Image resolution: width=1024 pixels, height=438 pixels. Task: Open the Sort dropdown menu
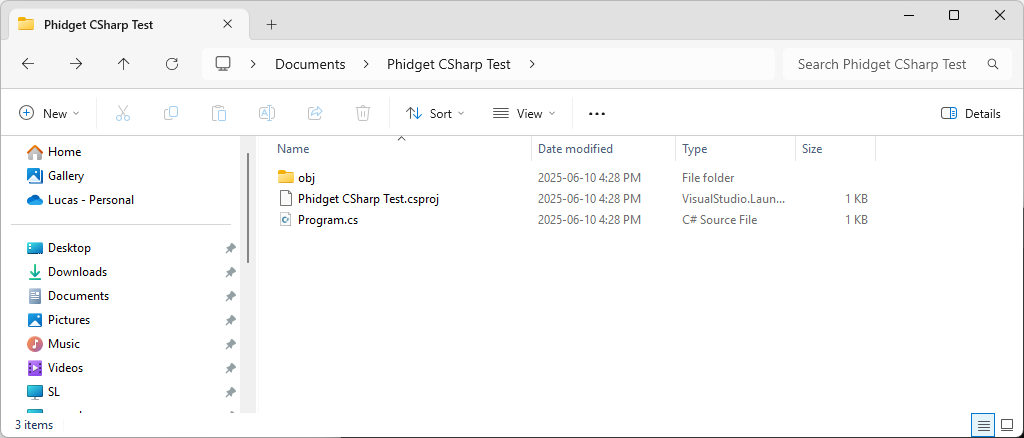click(435, 114)
